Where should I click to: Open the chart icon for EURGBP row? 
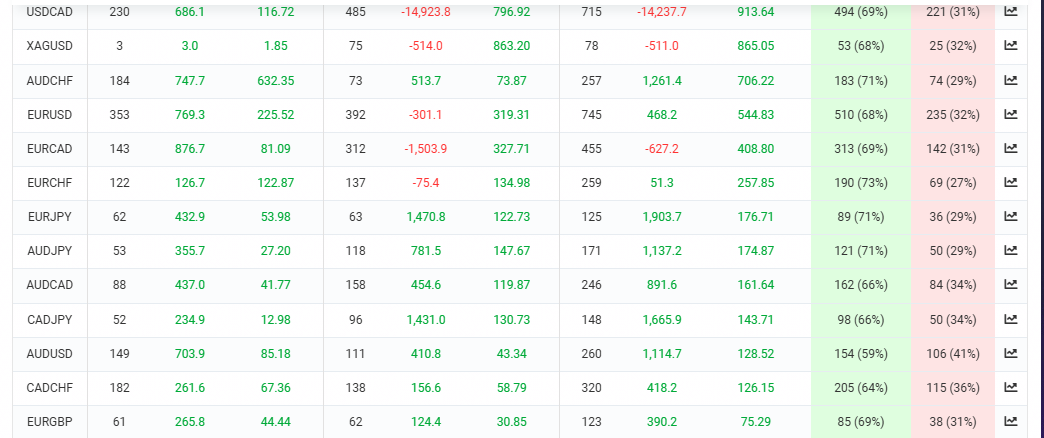1010,421
